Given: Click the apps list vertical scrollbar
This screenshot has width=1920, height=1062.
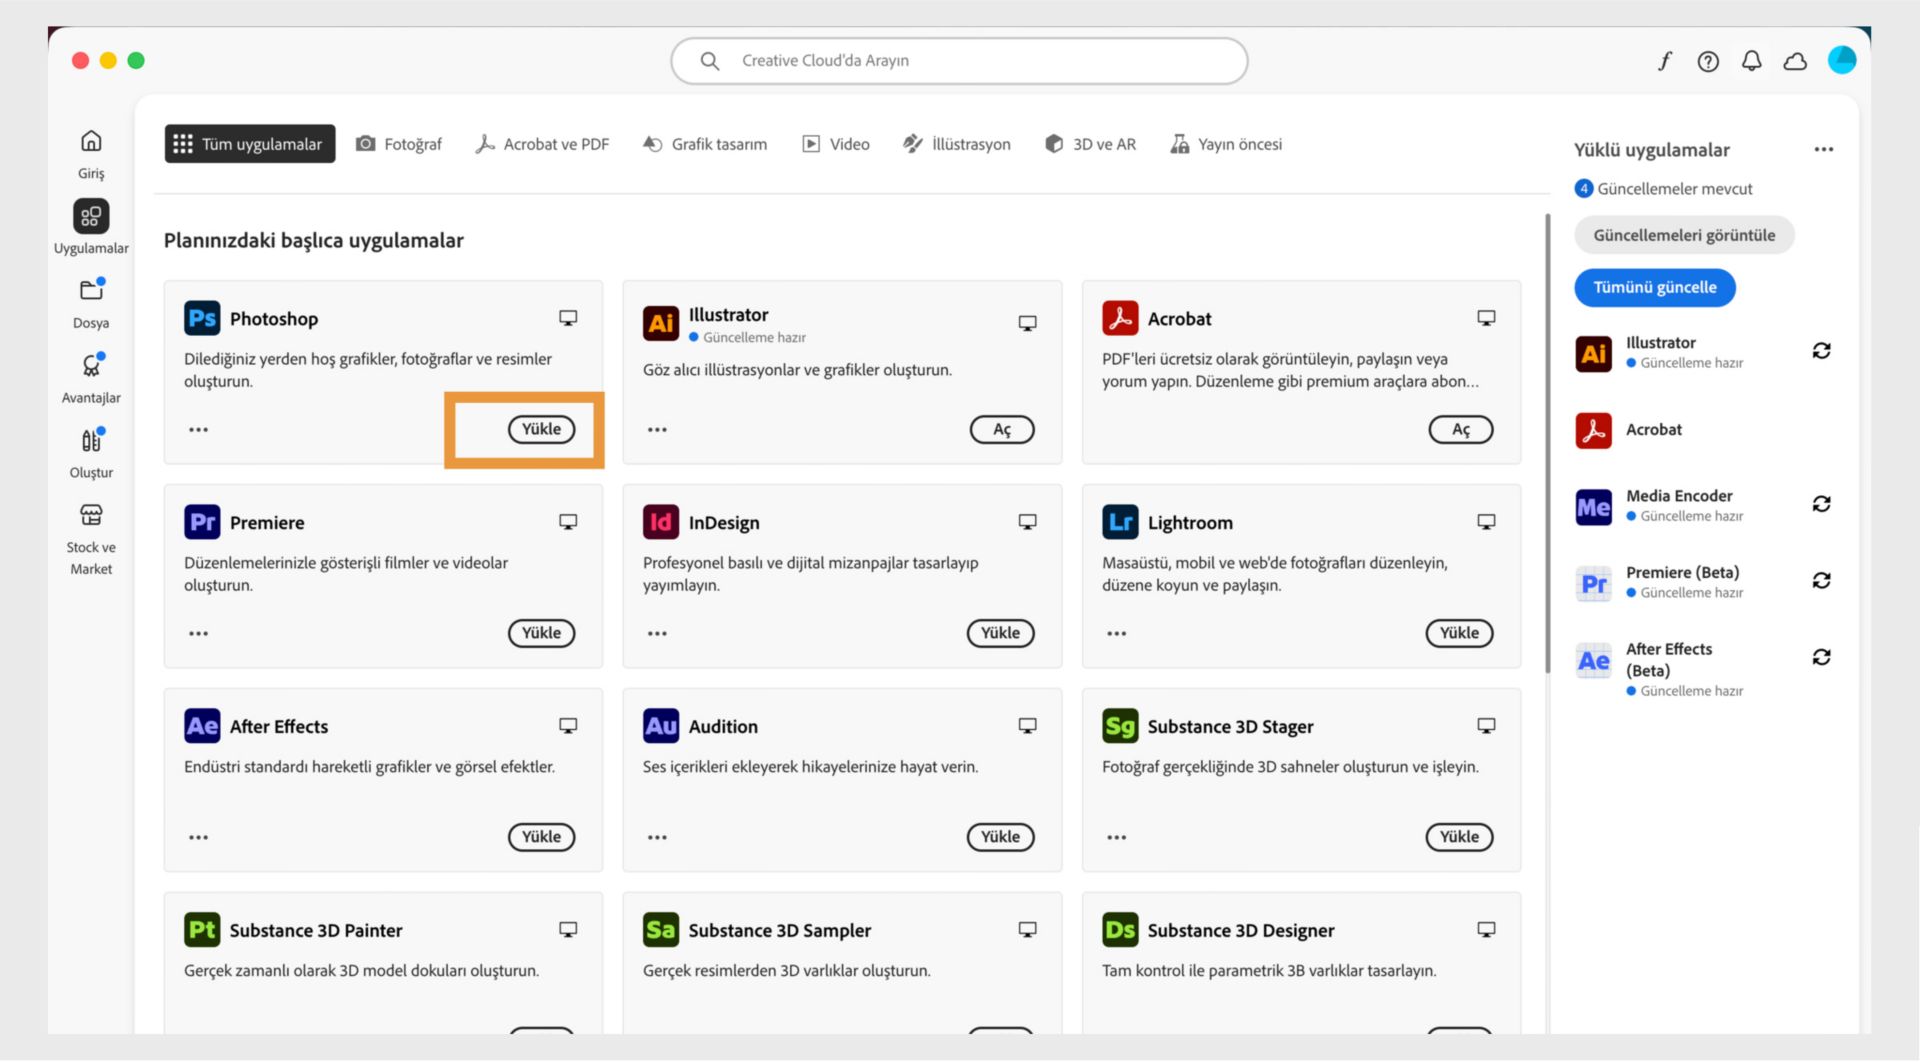Looking at the screenshot, I should point(1548,443).
